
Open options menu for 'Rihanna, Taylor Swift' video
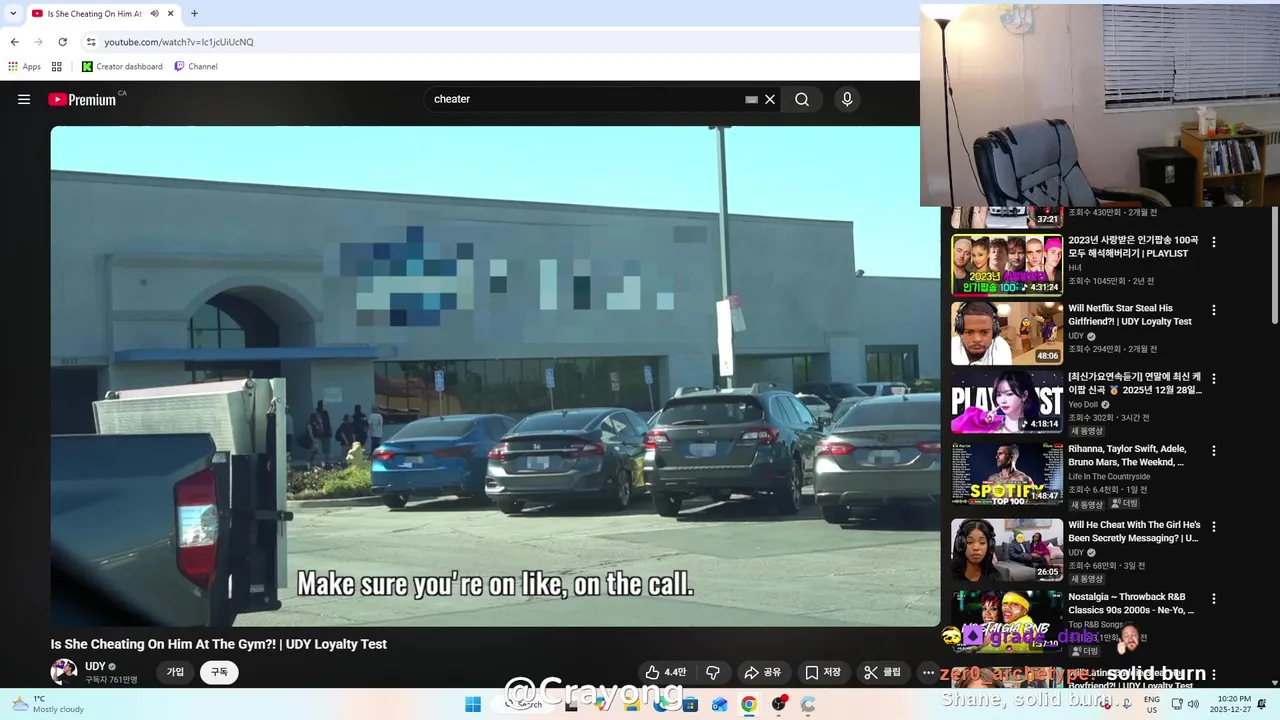pos(1214,451)
